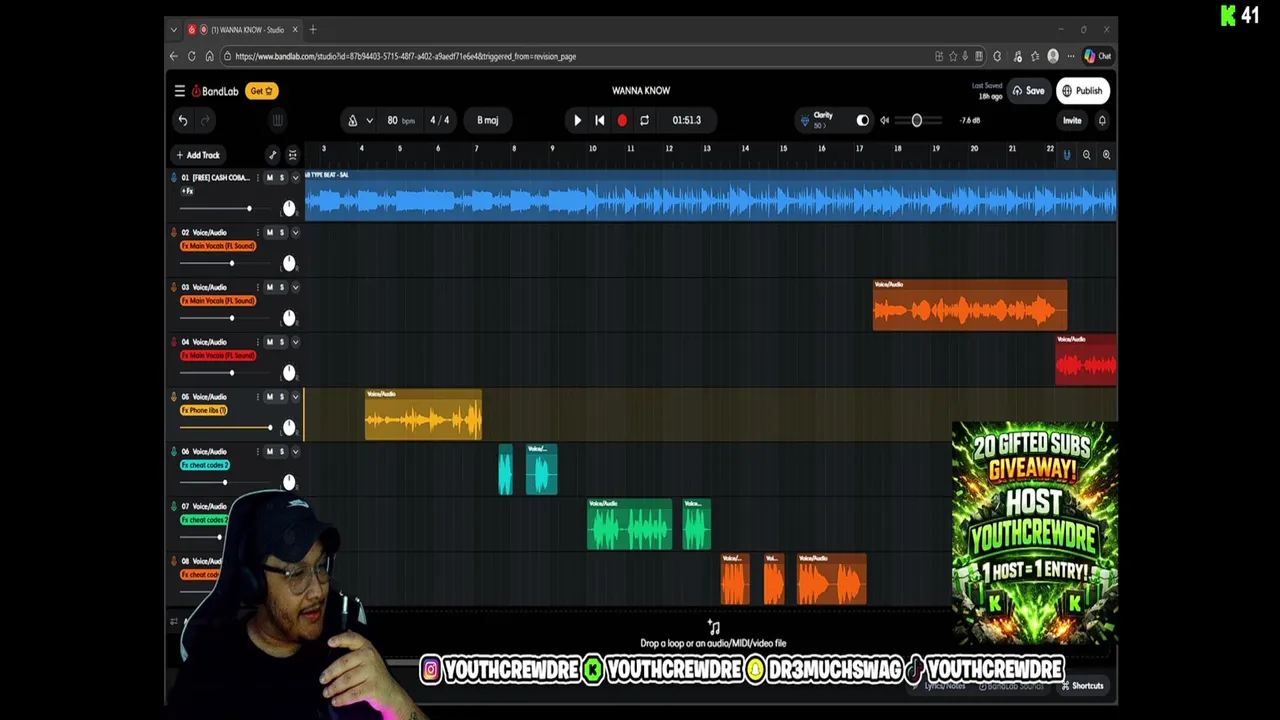Screen dimensions: 1280x720
Task: Click the BandLab logo
Action: 215,91
